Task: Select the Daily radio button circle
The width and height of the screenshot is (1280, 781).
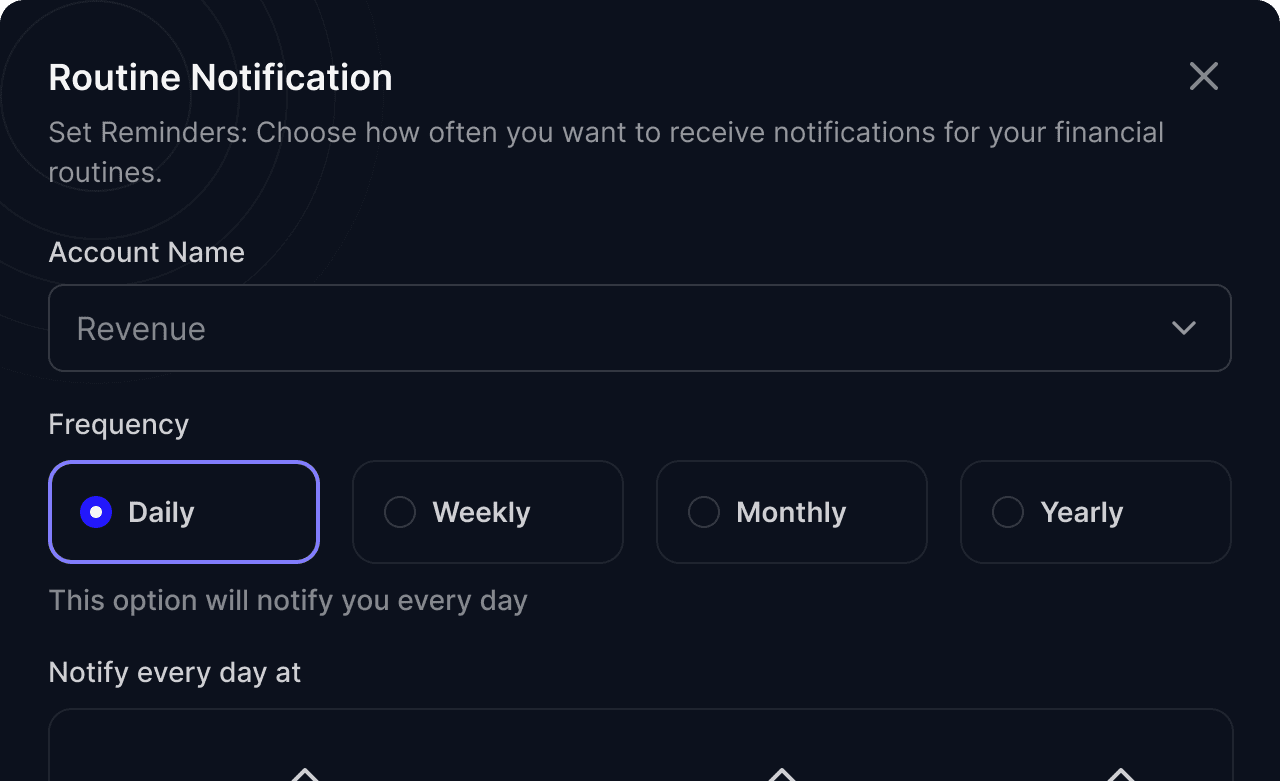Action: pos(96,512)
